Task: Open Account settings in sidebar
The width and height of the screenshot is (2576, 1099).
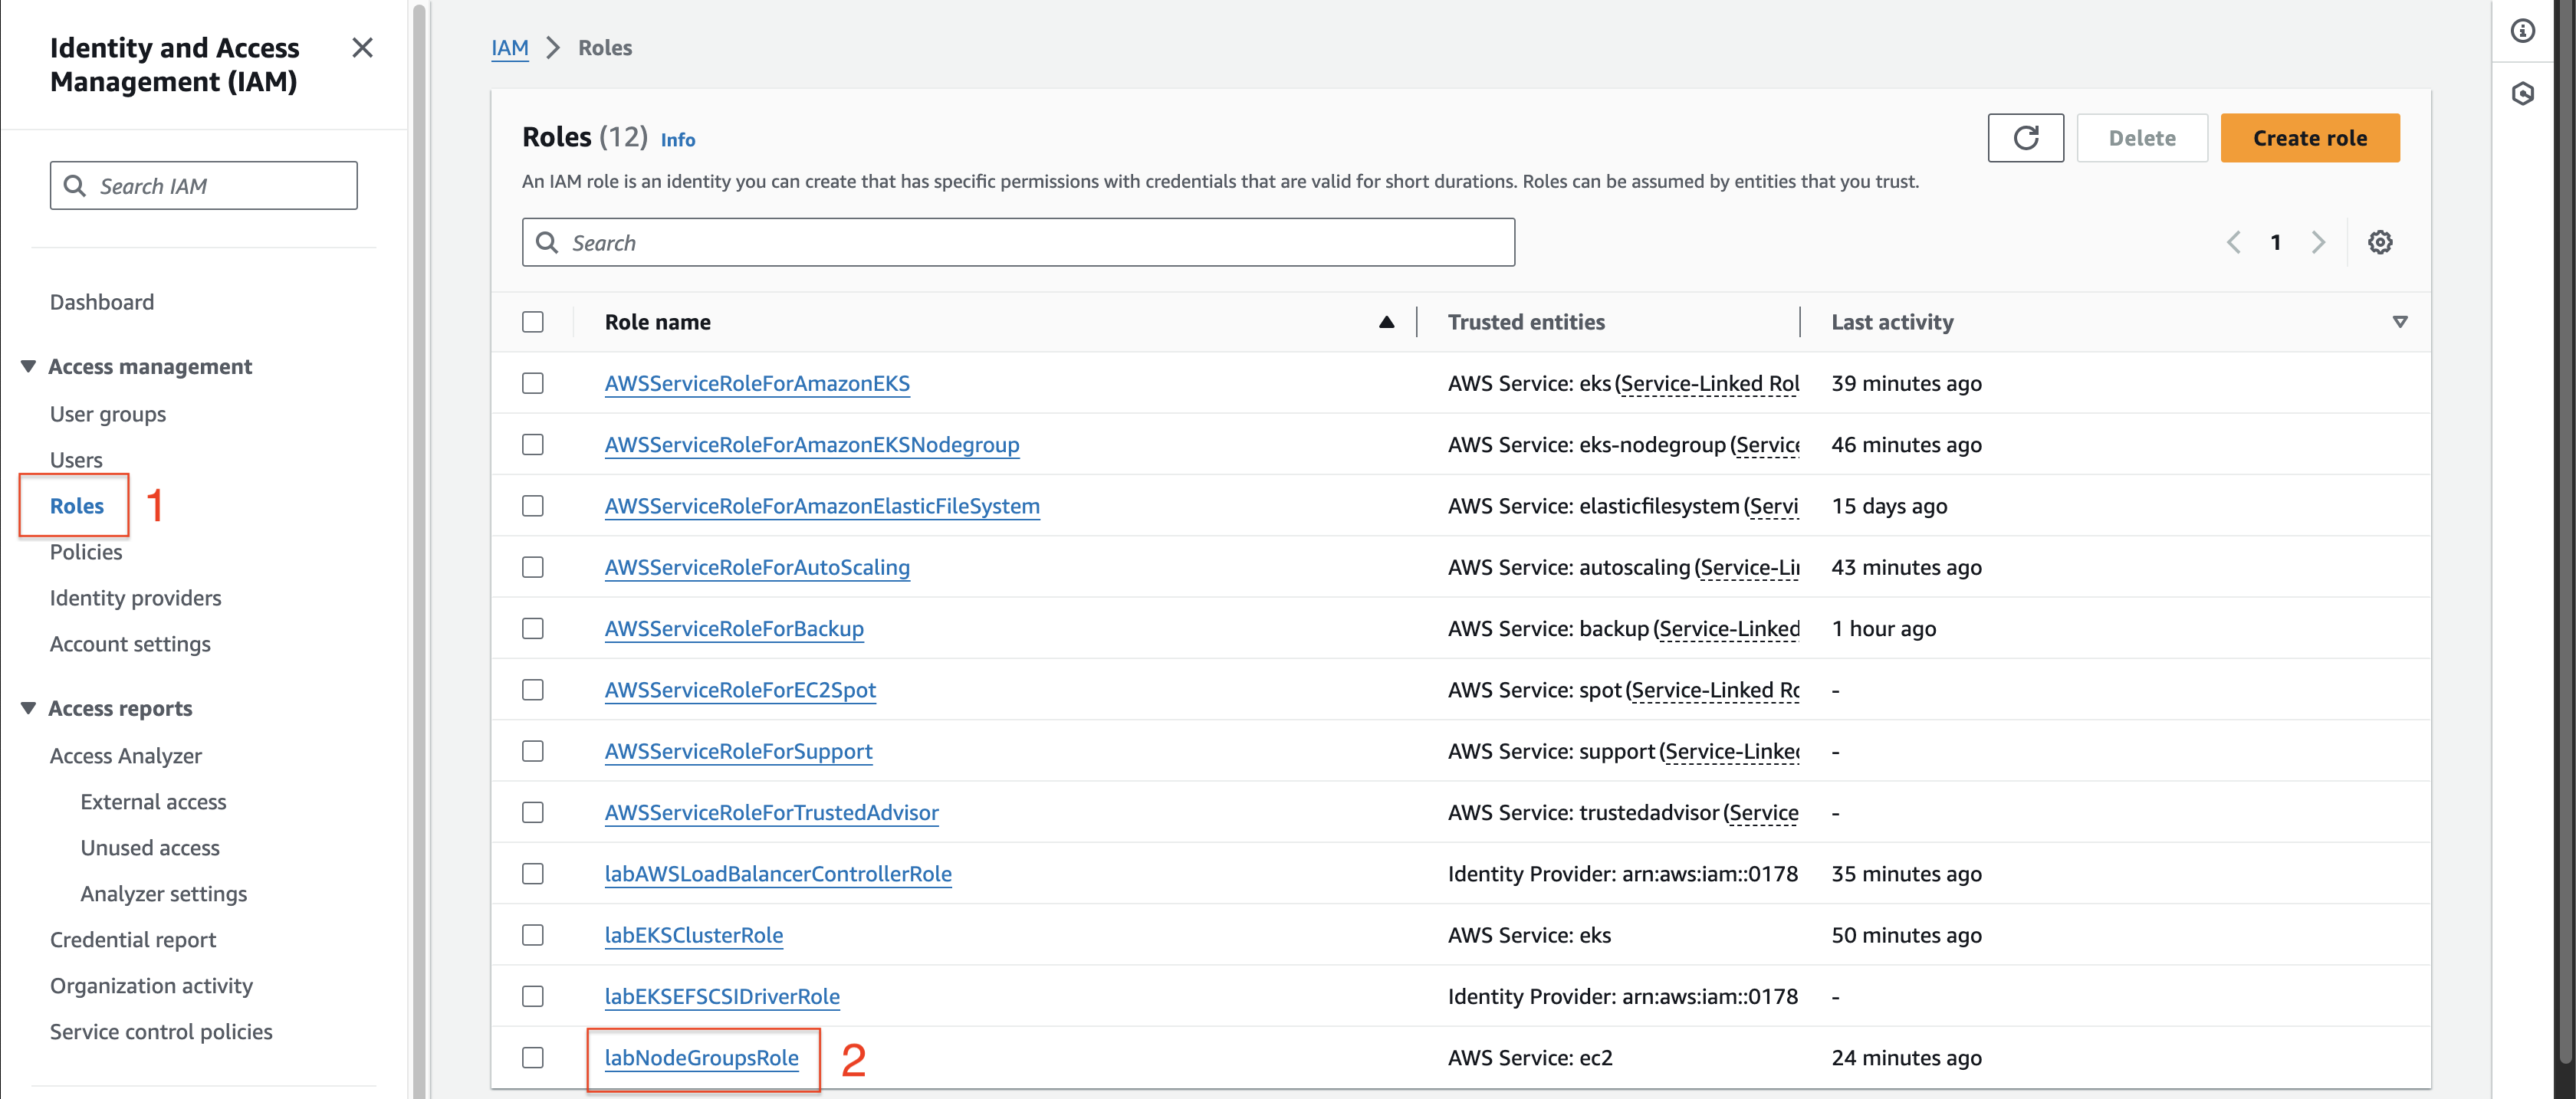Action: tap(130, 644)
